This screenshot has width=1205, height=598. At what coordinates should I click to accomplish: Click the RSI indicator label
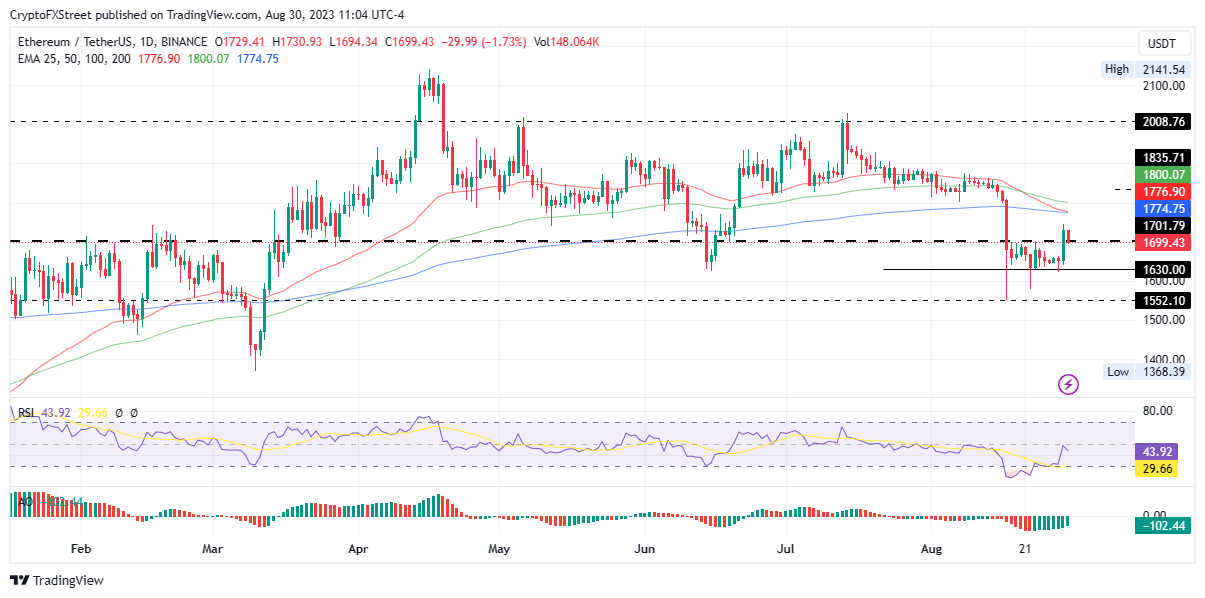click(x=24, y=413)
